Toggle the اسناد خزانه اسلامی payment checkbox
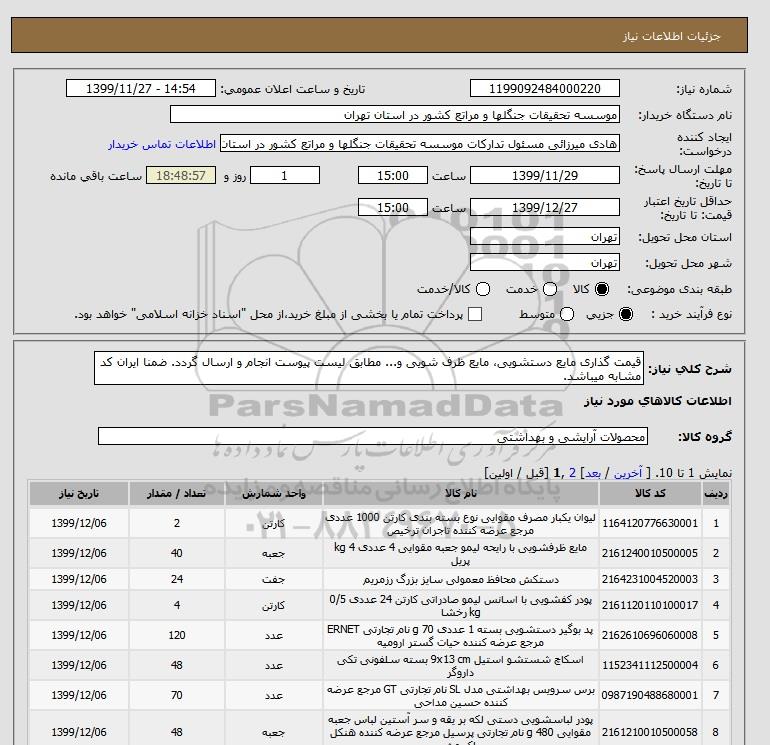Screen dimensions: 770x745 click(475, 314)
